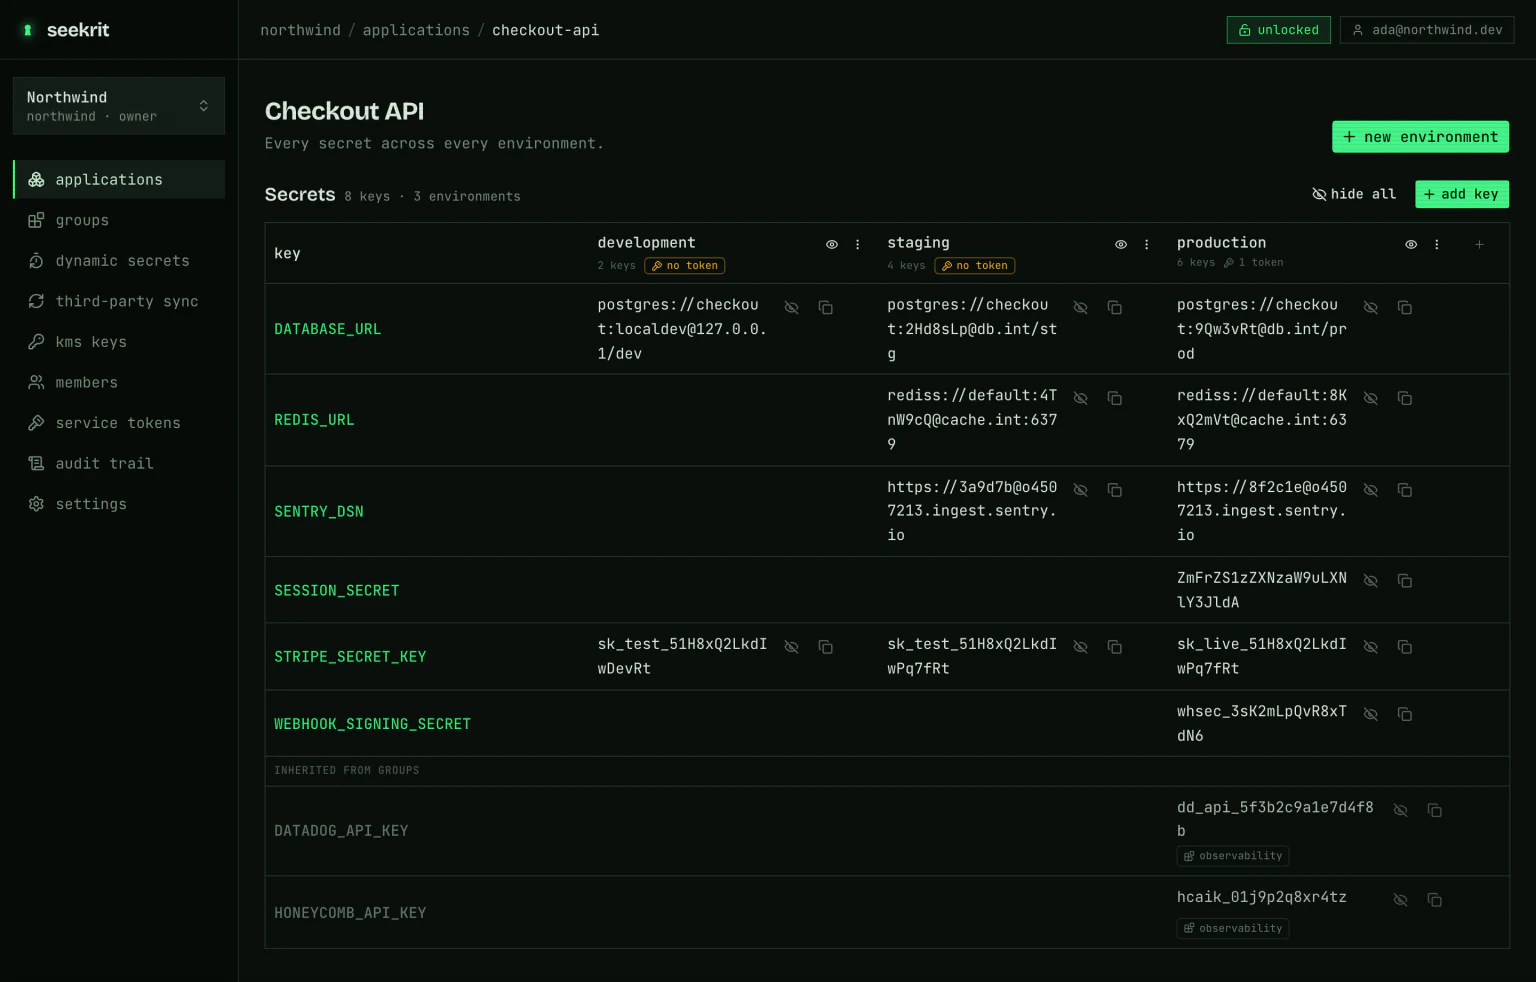Open Northwind organization switcher
Screen dimensions: 1536x982
pos(119,106)
